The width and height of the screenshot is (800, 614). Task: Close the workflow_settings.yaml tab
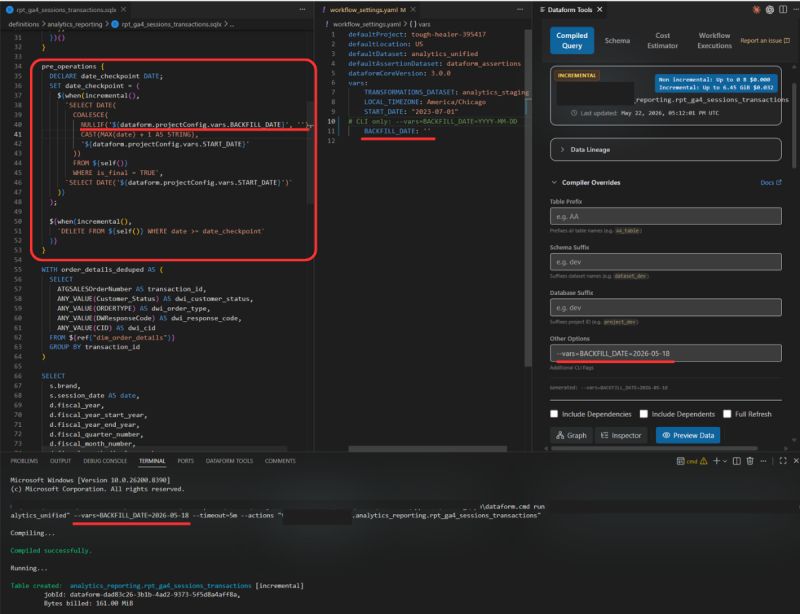click(x=413, y=10)
